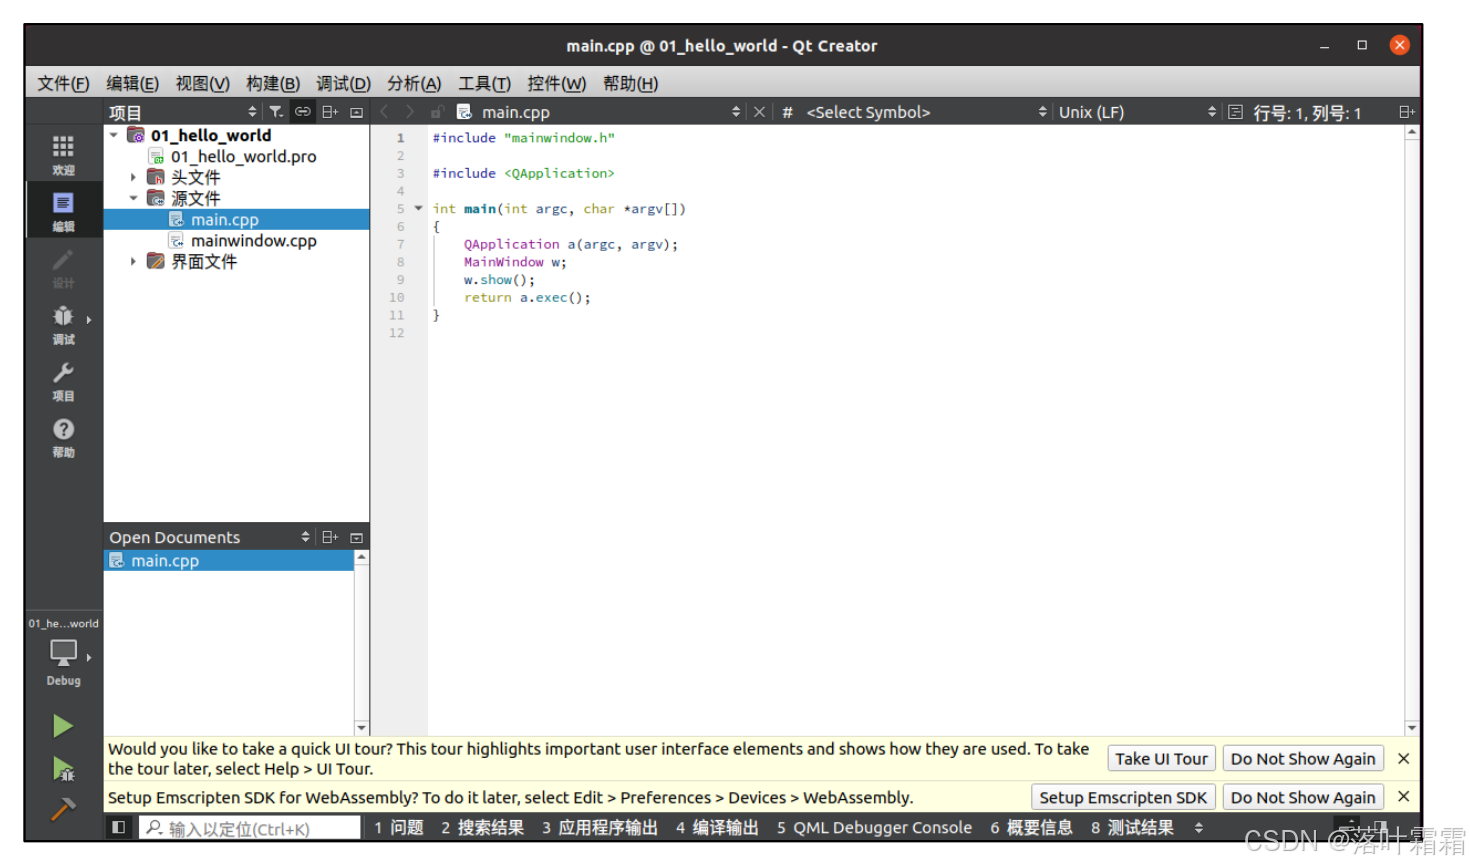
Task: Open the 控件(W) menu
Action: click(x=556, y=83)
